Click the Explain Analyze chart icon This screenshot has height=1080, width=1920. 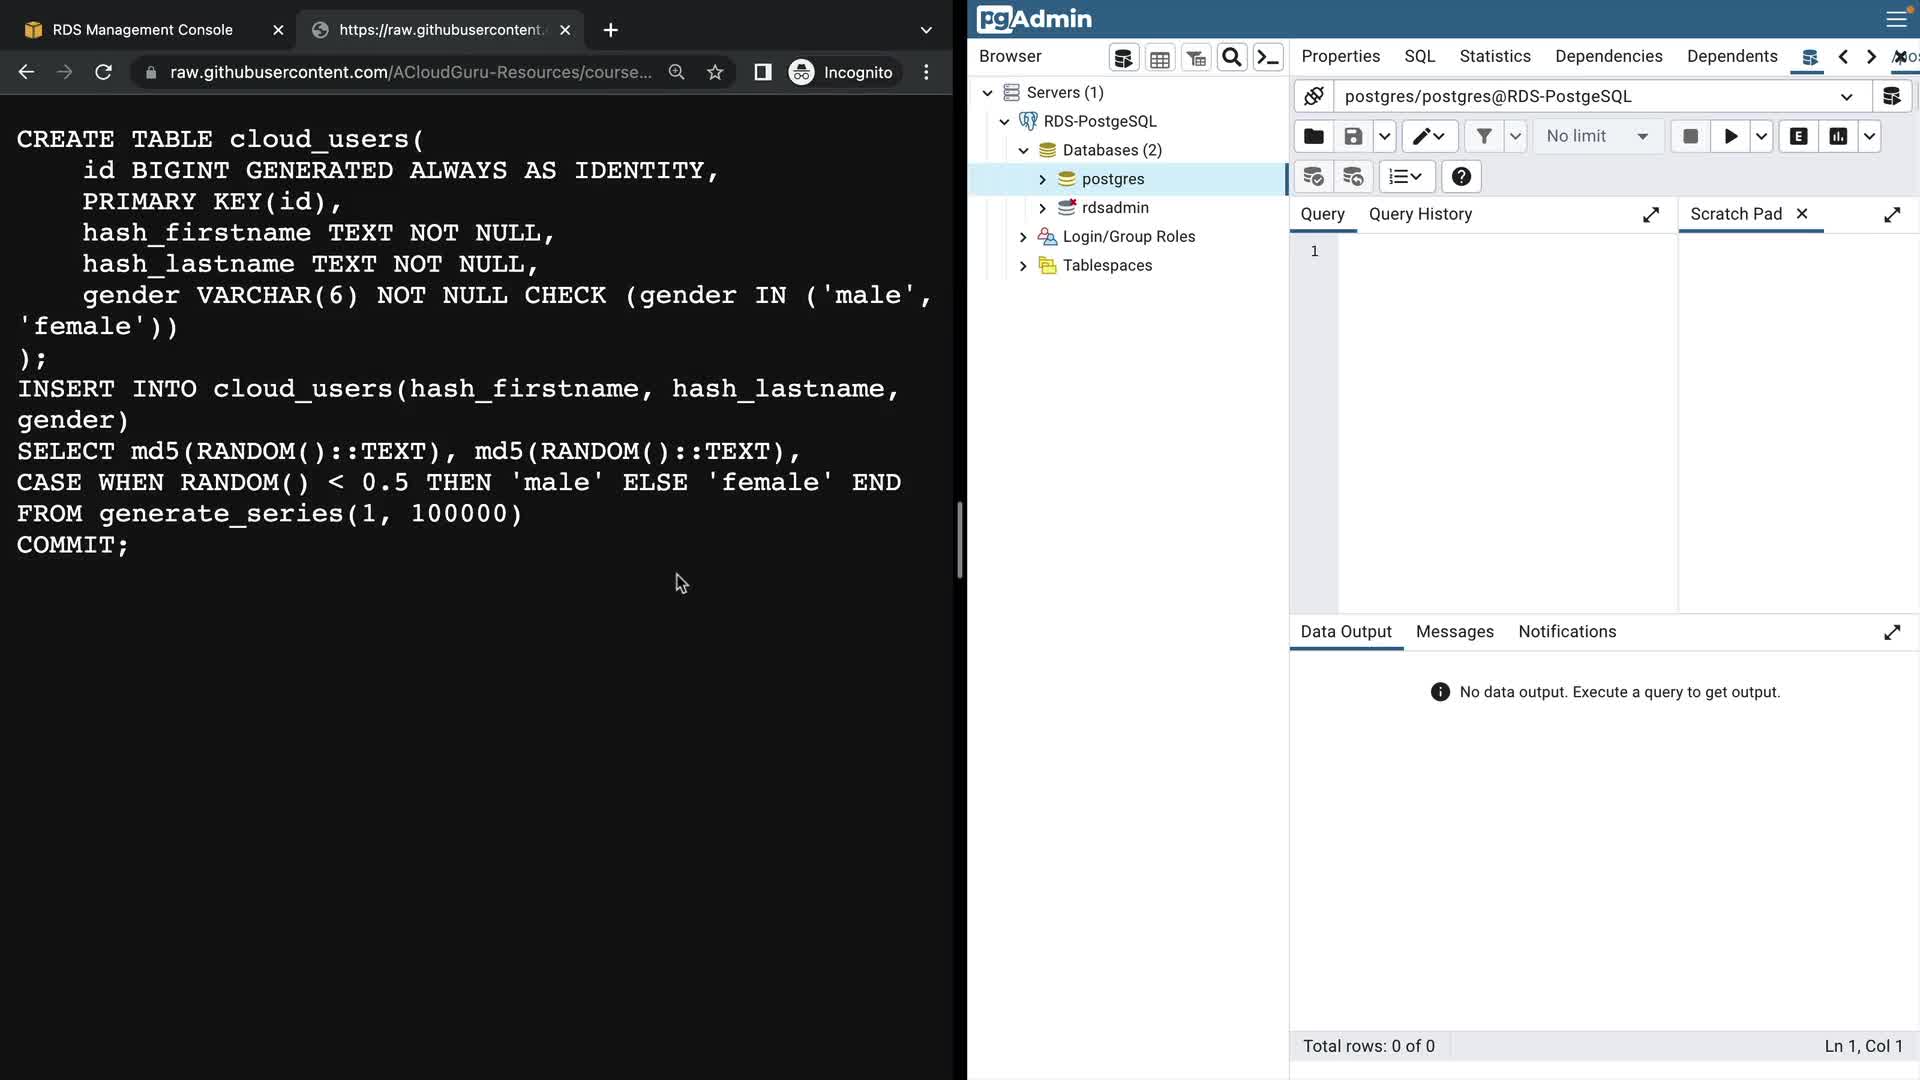point(1838,137)
